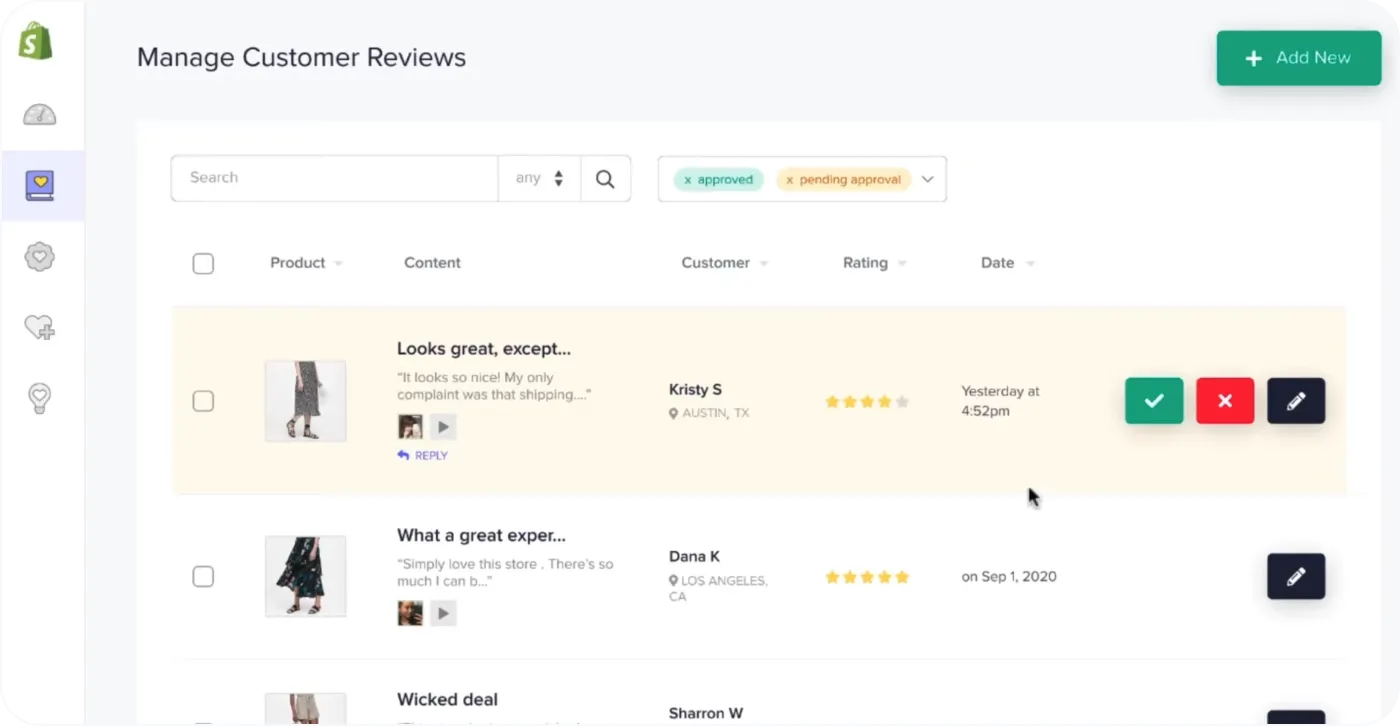Select the checkbox next to Dana K's review

203,576
